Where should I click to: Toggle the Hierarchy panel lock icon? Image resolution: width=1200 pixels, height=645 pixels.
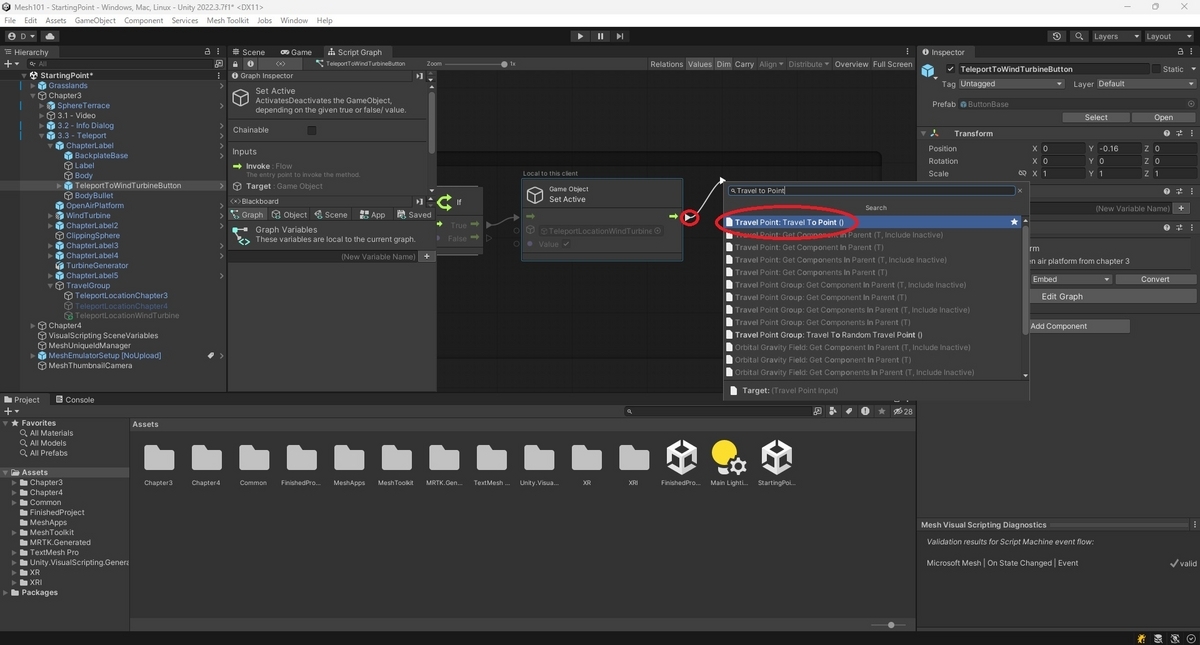[x=208, y=52]
